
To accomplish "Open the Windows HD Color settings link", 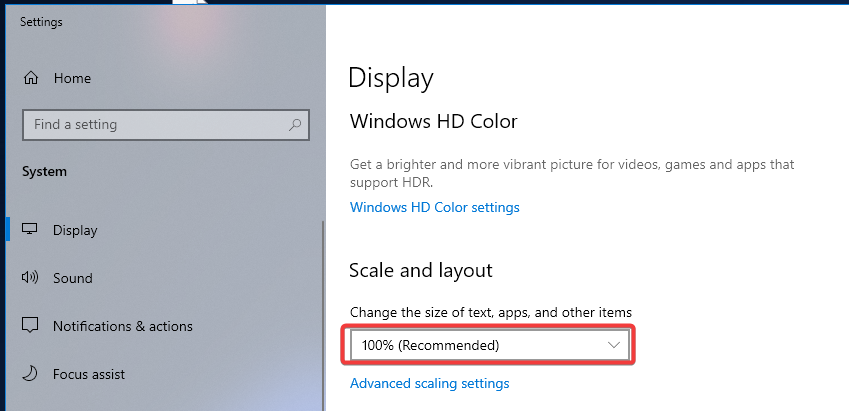I will pos(434,207).
